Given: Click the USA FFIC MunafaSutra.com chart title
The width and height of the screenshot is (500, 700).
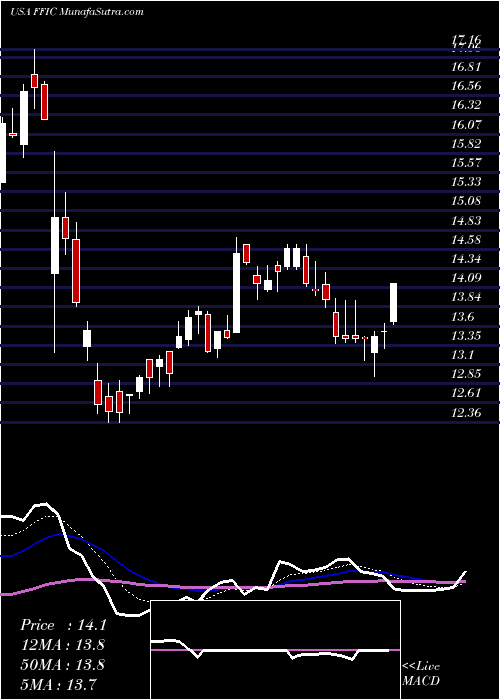Looking at the screenshot, I should [76, 12].
